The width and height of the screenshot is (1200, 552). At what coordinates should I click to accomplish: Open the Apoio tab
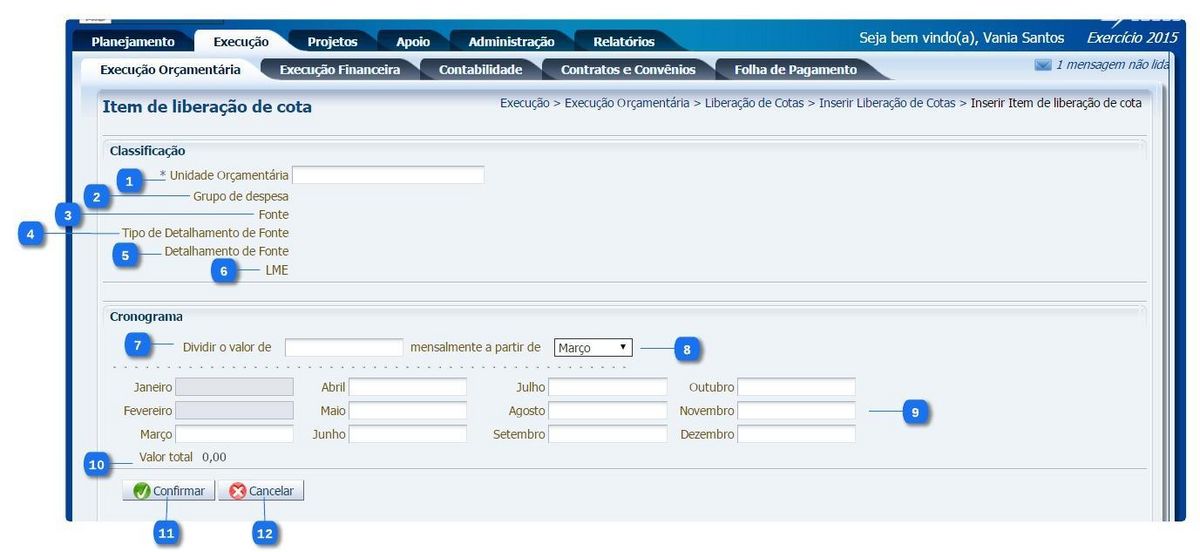click(x=413, y=42)
